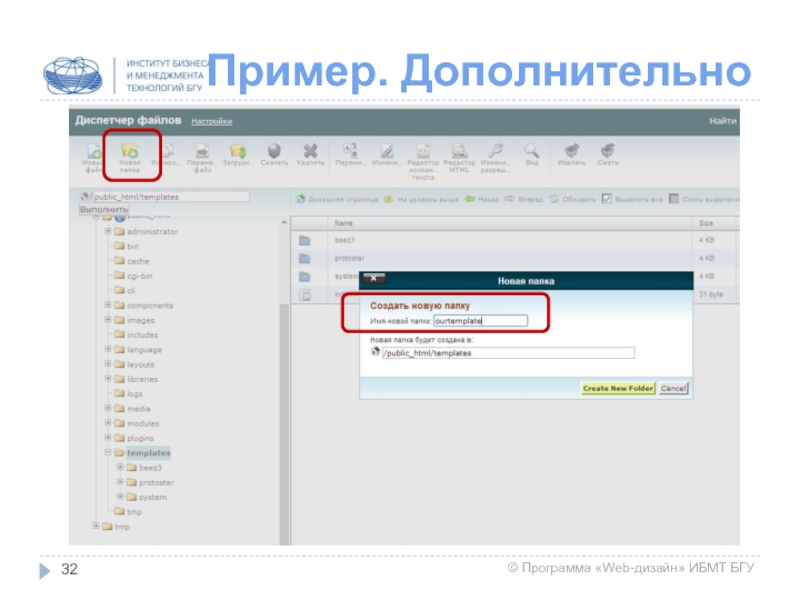
Task: Click the Search (Найти) label in header
Action: 722,121
